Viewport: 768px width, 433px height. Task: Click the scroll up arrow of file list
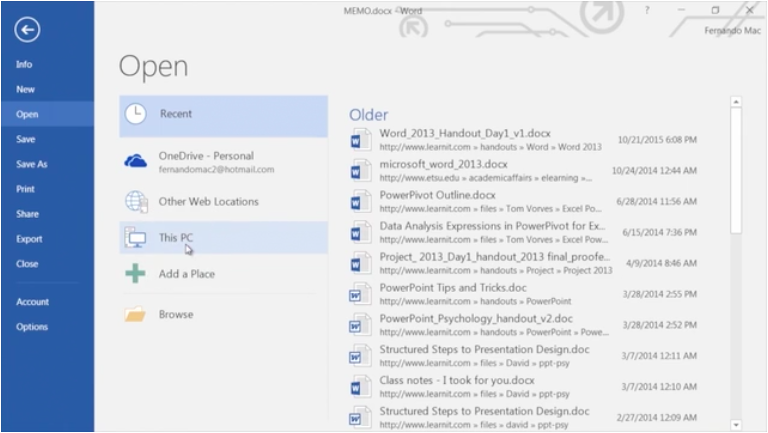click(736, 102)
